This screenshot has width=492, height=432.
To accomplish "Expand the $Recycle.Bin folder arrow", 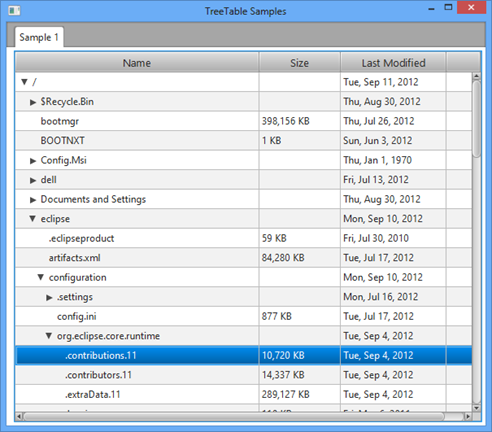I will pos(33,102).
